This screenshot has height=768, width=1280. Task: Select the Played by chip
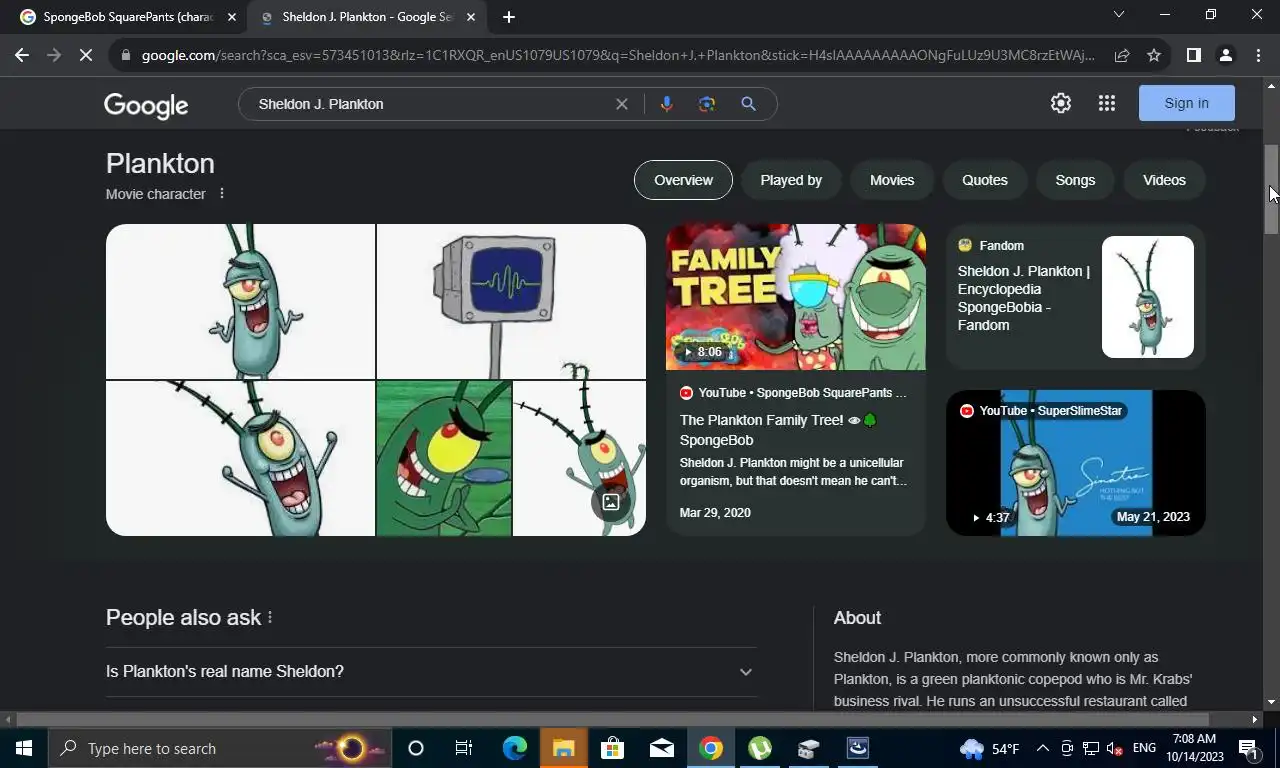(791, 180)
